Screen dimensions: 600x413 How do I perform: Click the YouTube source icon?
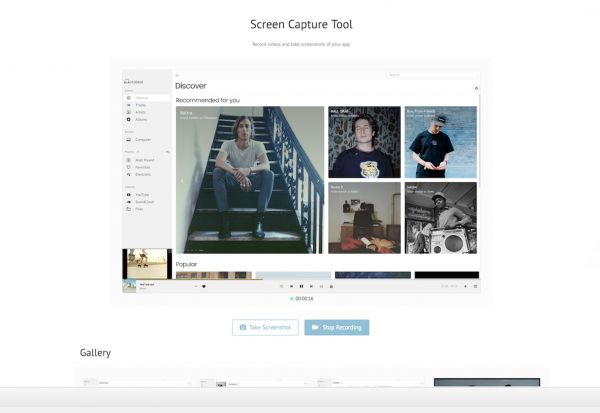click(129, 194)
